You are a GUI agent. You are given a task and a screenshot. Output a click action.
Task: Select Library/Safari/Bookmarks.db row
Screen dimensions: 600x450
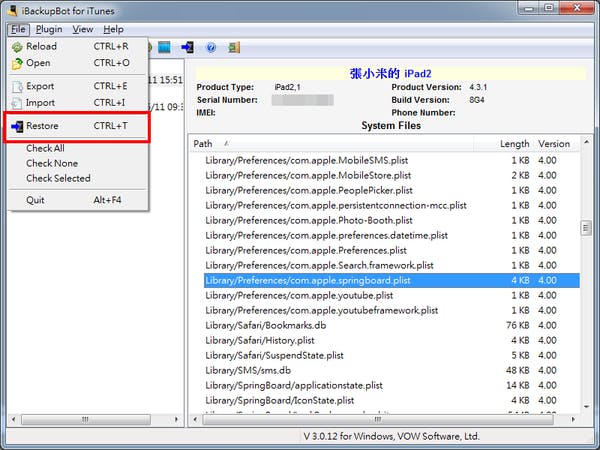(392, 325)
